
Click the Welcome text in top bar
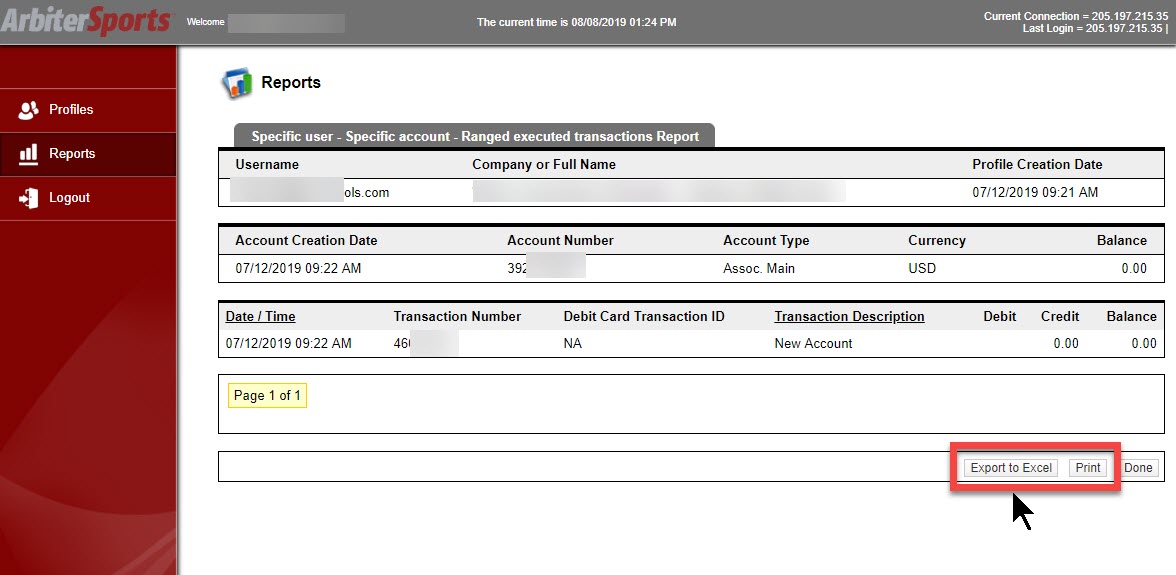pos(206,22)
